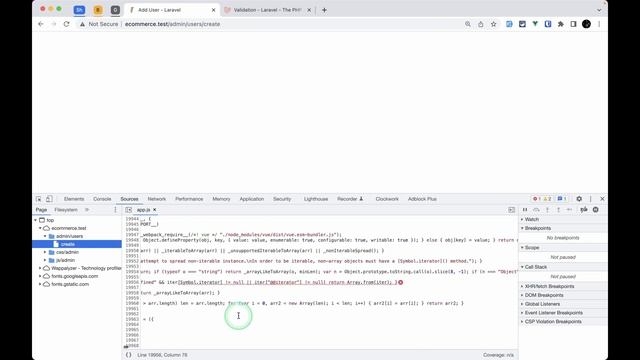
Task: Collapse the ecommerce.test domain node
Action: tap(40, 228)
